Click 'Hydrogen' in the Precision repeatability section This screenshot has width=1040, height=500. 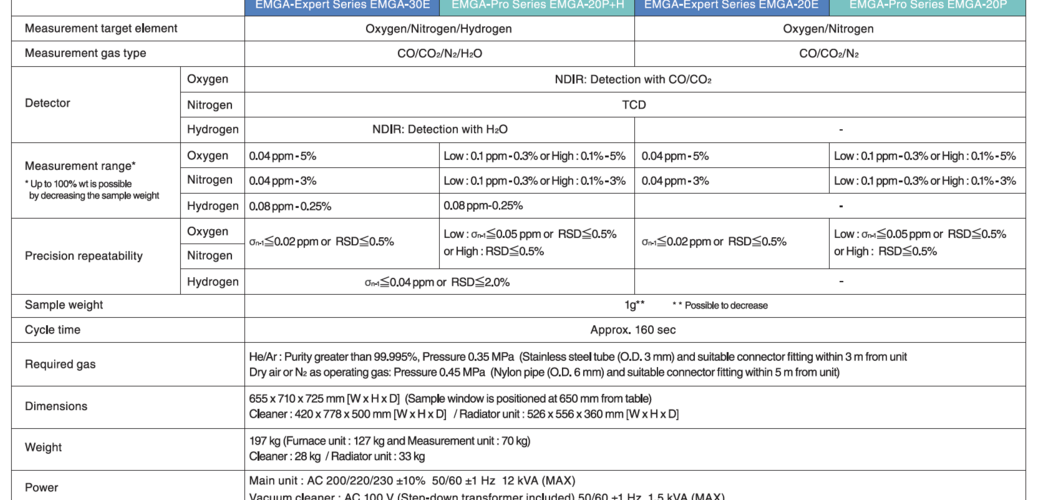(212, 281)
